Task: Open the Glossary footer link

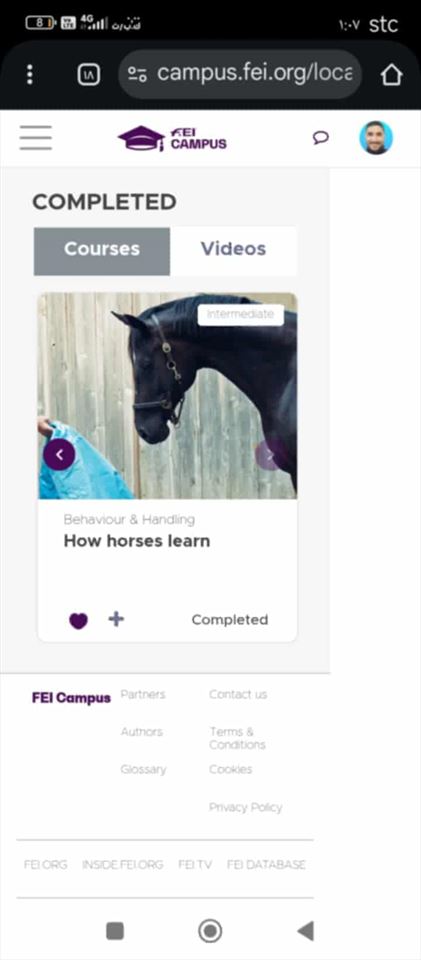Action: 143,770
